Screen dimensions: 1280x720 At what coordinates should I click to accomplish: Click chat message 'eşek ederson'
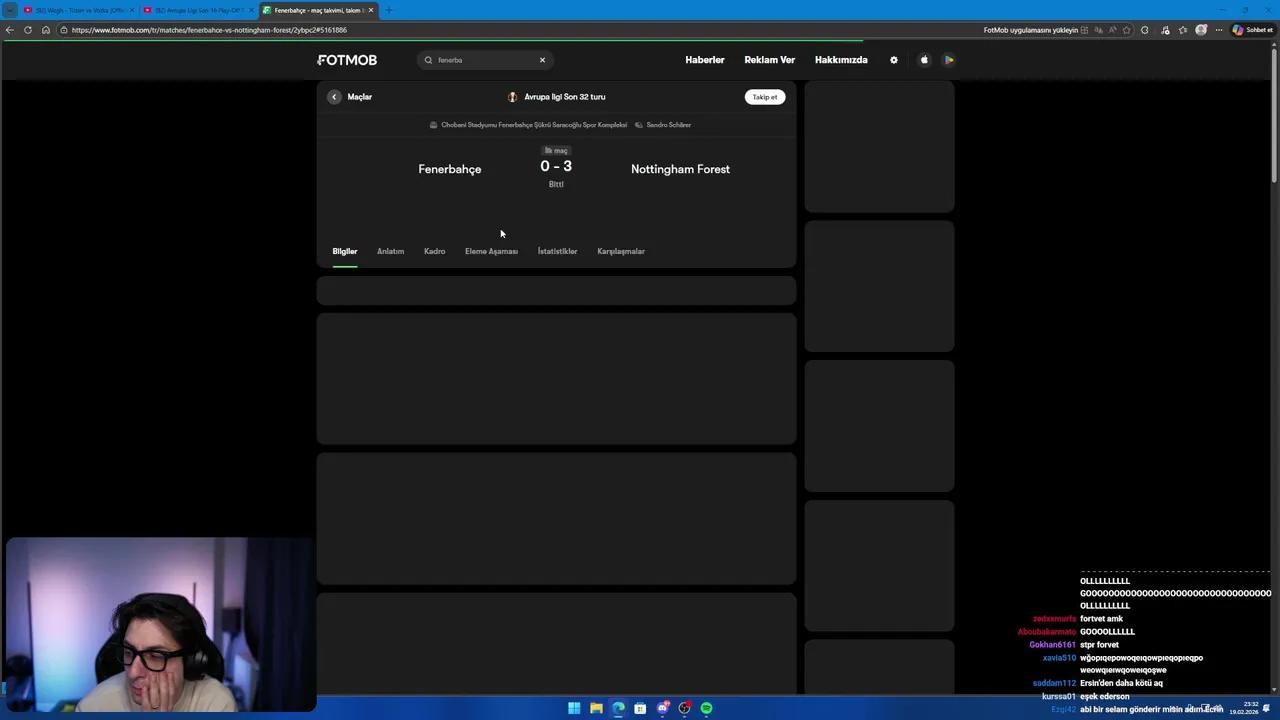[1104, 697]
